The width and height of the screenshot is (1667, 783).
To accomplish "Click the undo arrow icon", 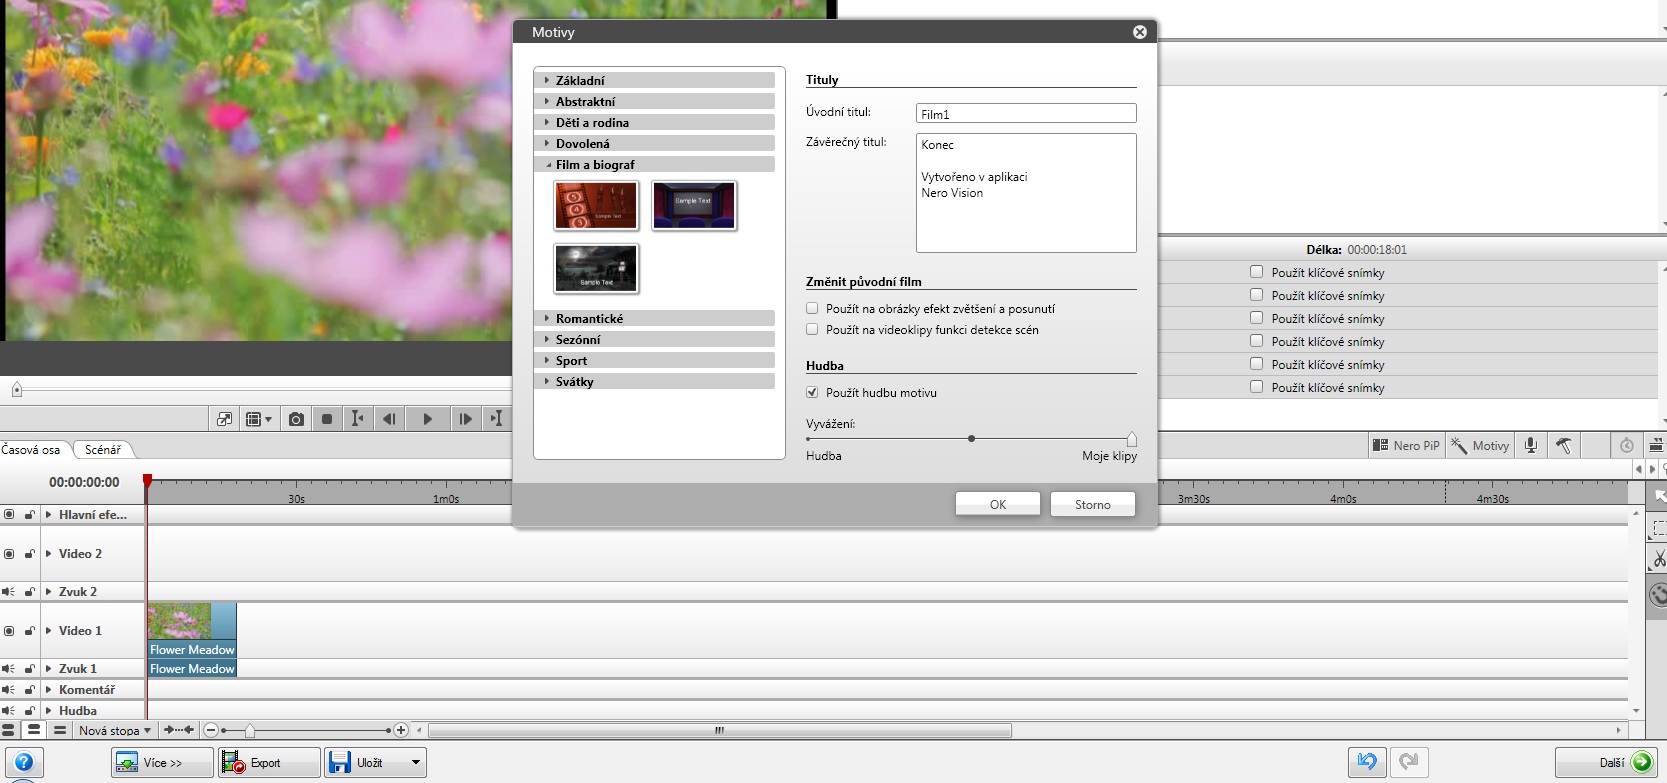I will pos(1366,762).
